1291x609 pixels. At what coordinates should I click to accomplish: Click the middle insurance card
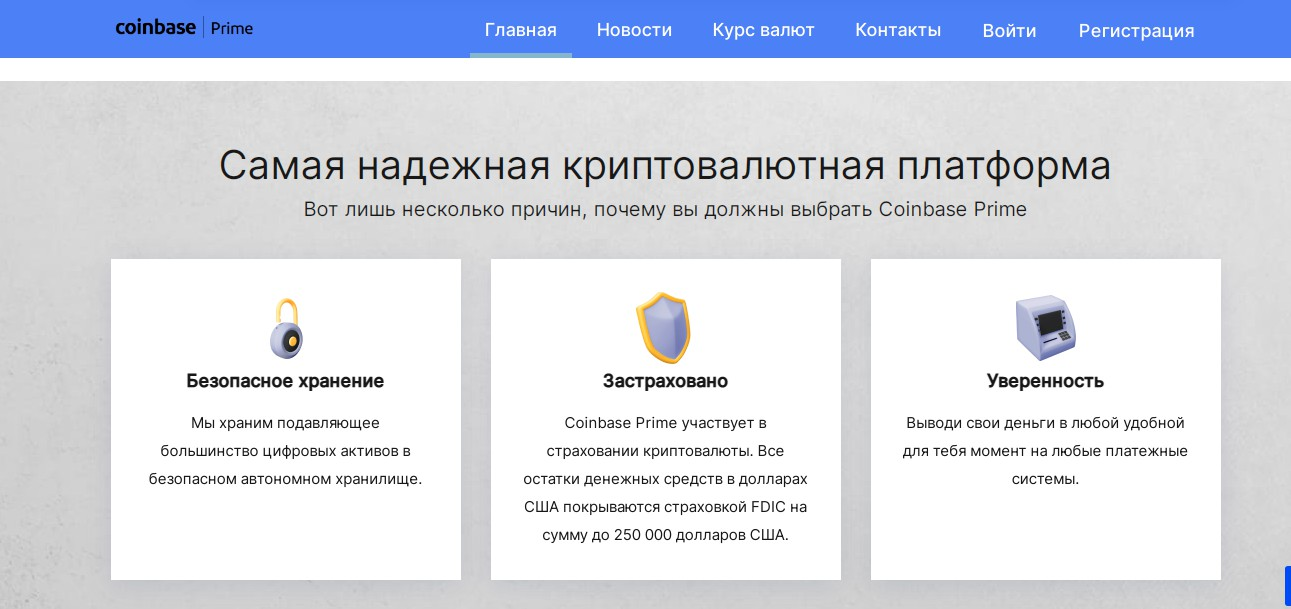[664, 419]
